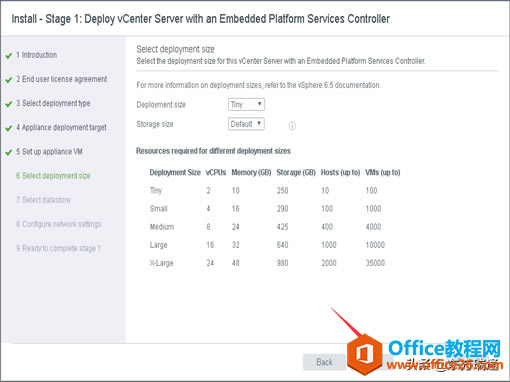Click the Medium row label
The height and width of the screenshot is (382, 510).
pos(162,227)
